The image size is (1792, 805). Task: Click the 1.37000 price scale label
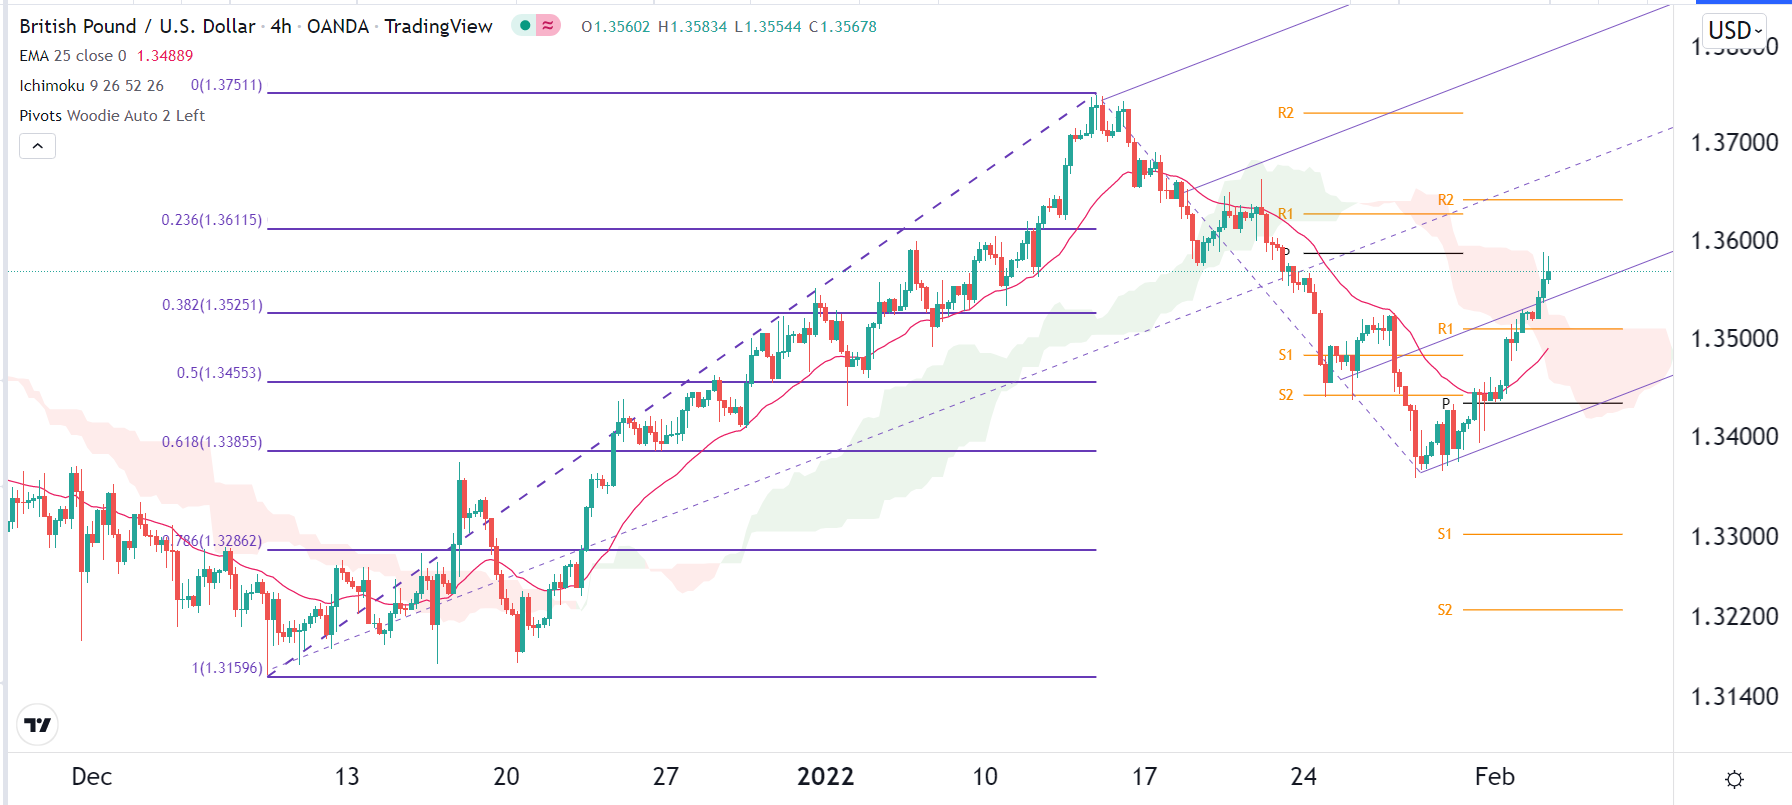click(x=1734, y=143)
